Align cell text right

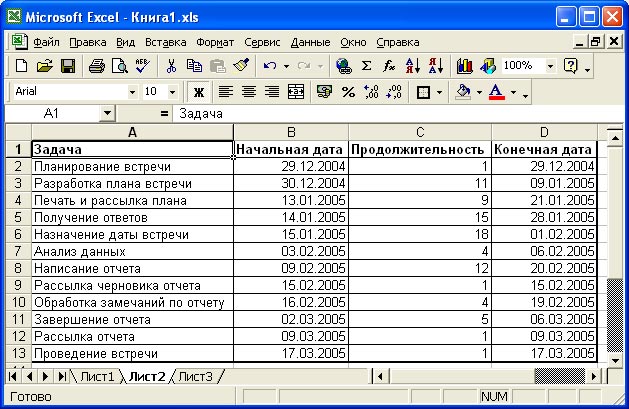coord(272,92)
